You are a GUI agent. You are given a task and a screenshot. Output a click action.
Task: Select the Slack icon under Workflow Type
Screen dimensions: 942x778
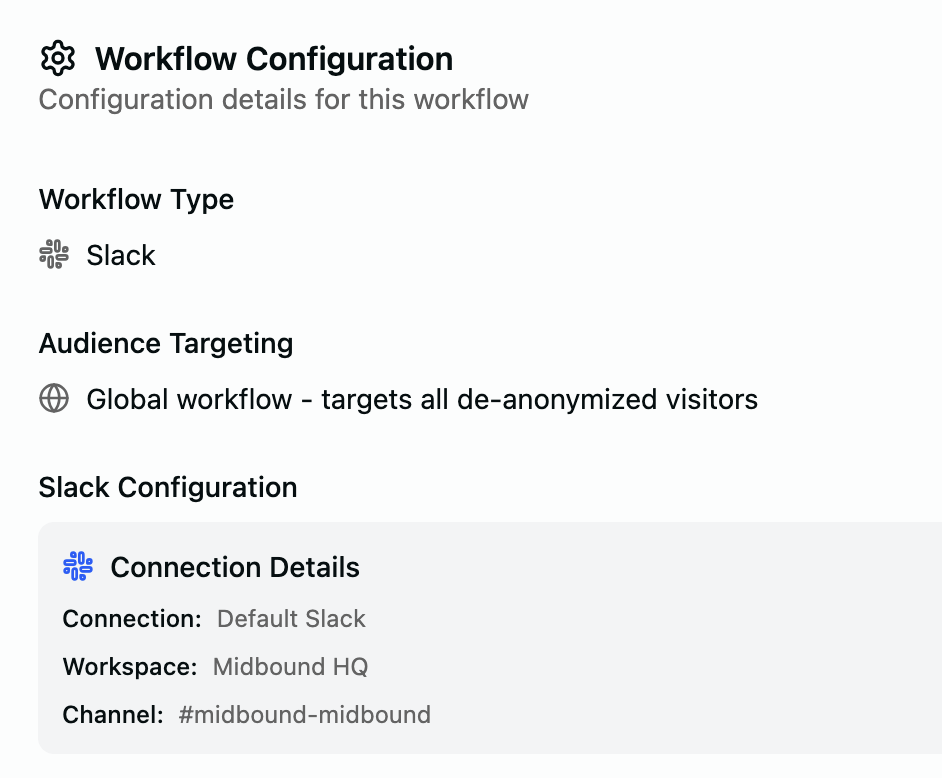(53, 255)
